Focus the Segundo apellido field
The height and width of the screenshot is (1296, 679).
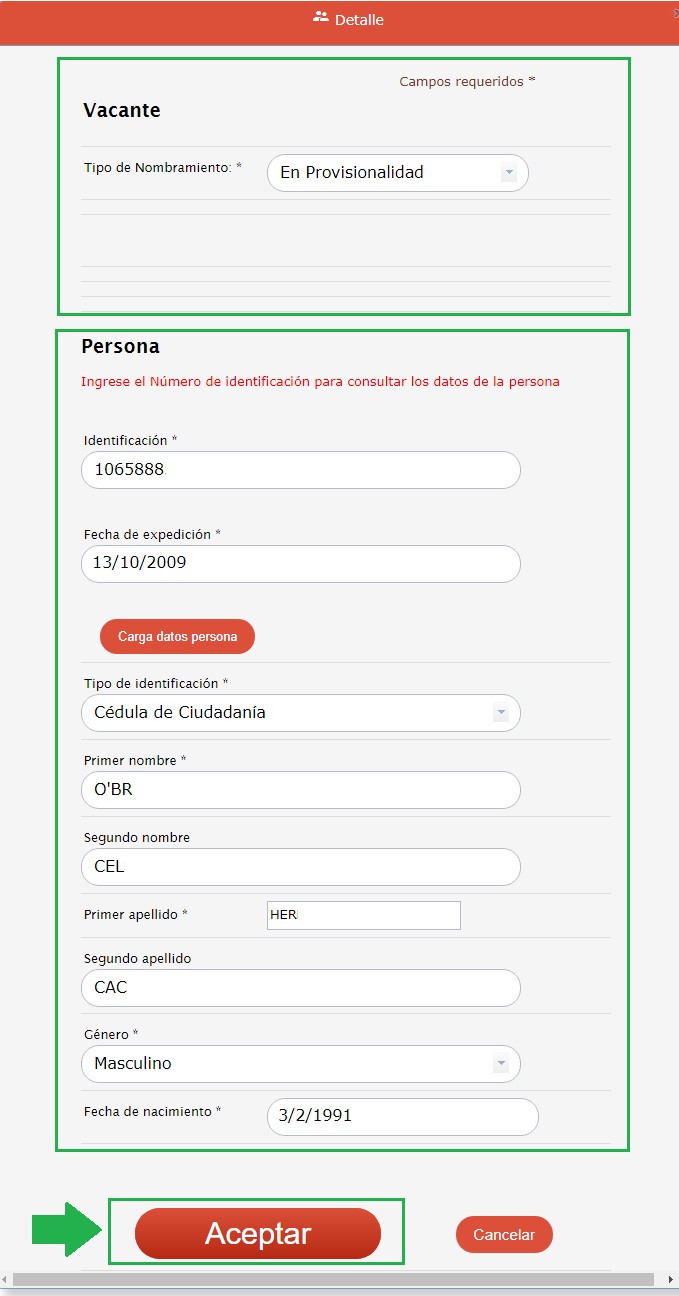(x=300, y=988)
